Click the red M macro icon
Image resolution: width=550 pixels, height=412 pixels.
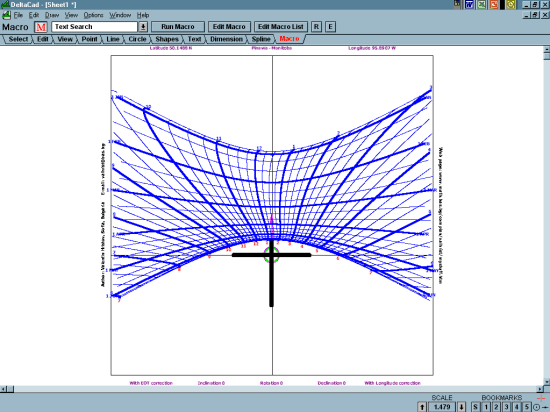click(x=41, y=27)
